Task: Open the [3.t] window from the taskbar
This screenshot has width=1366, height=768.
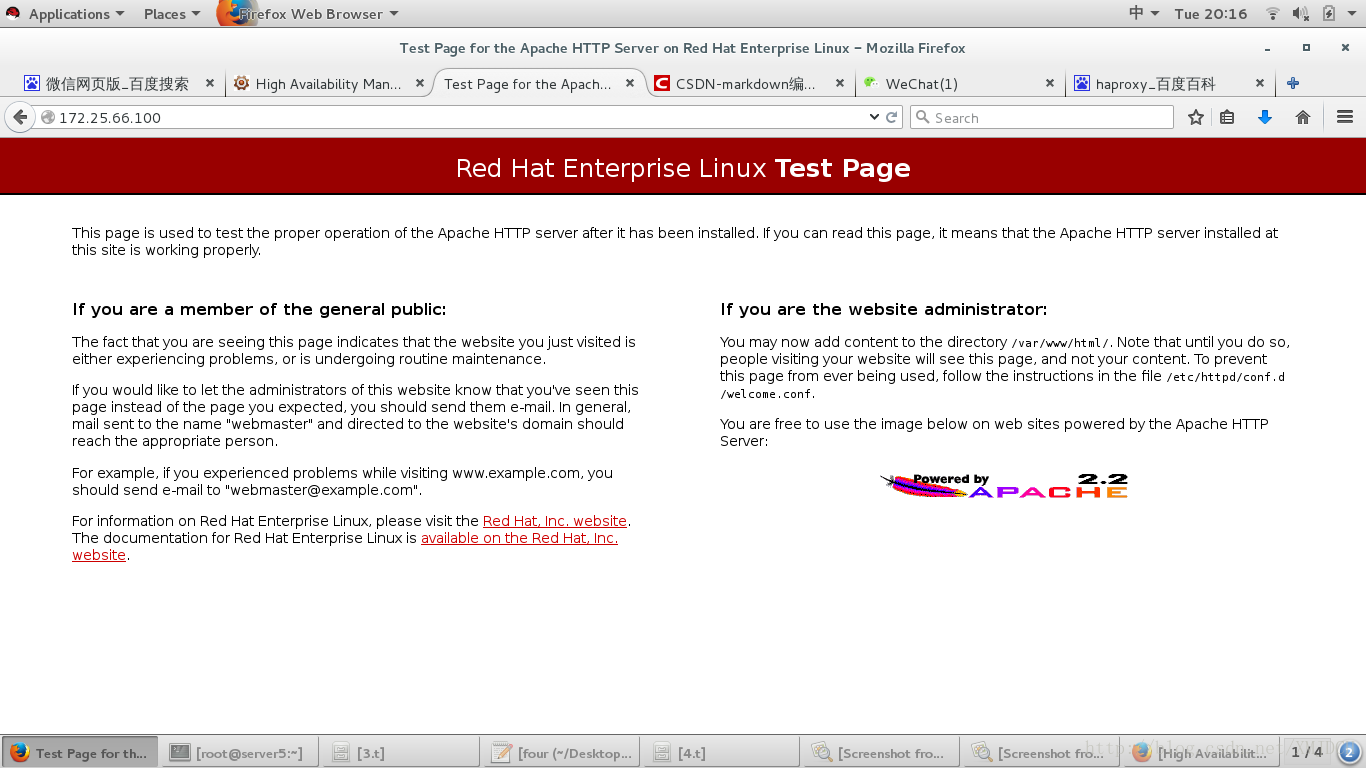Action: 400,752
